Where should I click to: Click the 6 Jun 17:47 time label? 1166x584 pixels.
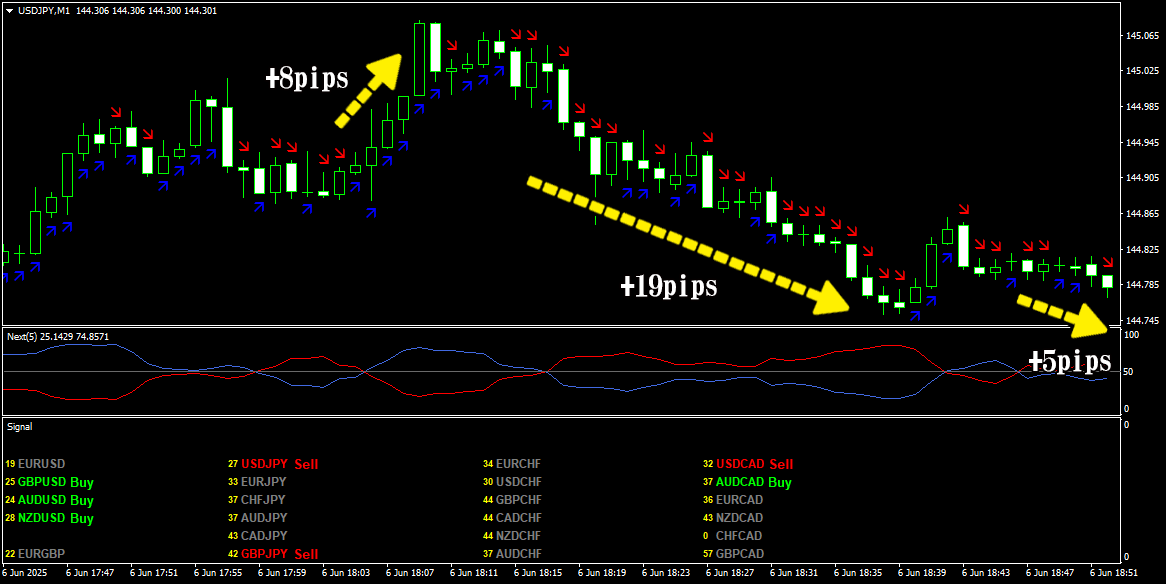pyautogui.click(x=90, y=574)
